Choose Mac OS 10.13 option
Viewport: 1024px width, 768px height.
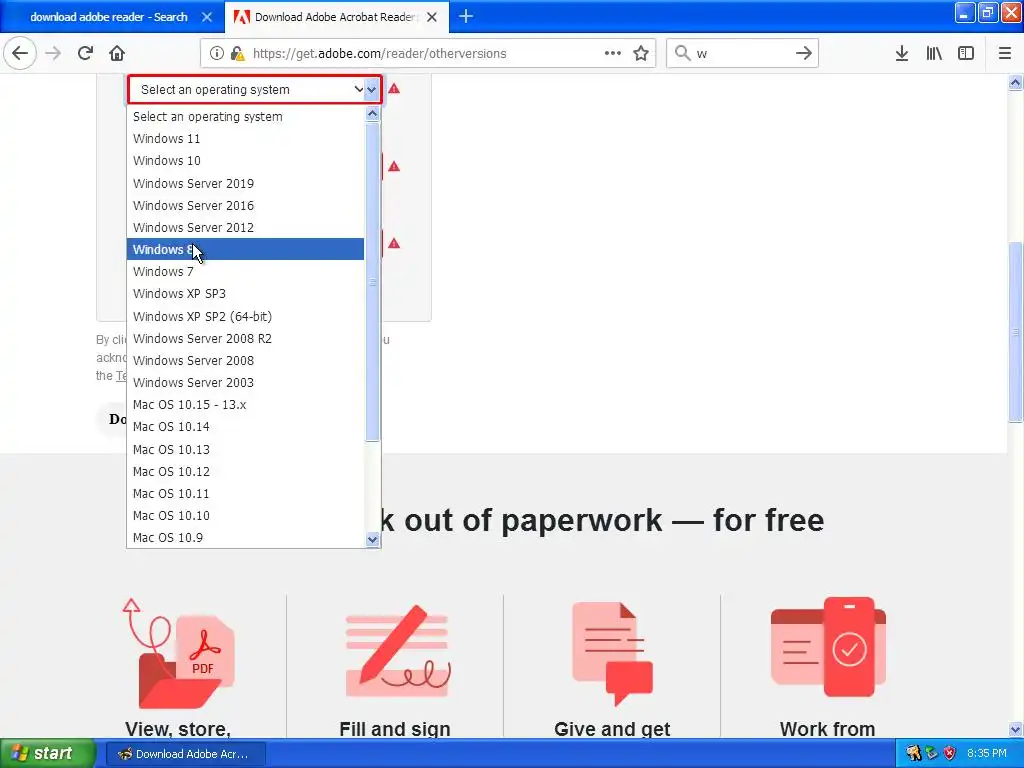click(245, 449)
